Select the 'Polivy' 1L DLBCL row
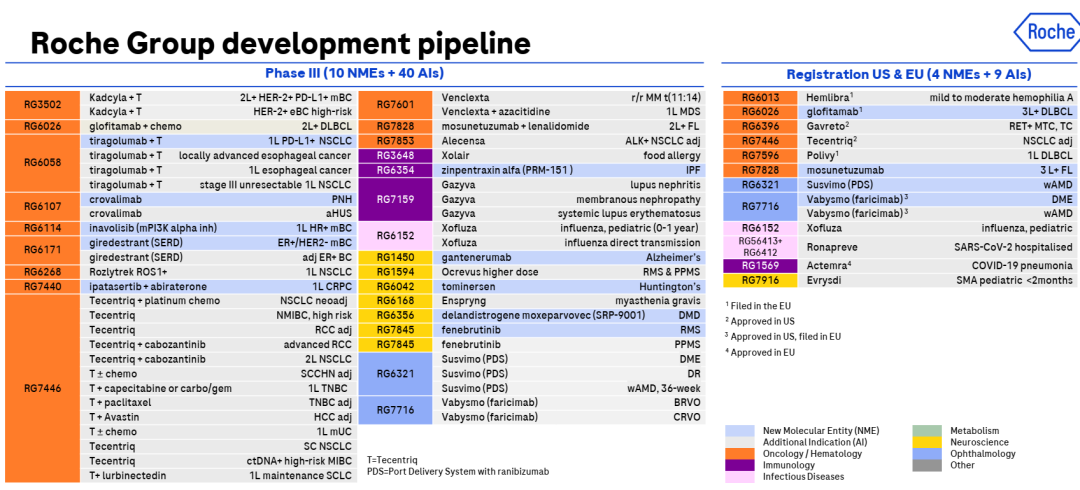 coord(938,156)
